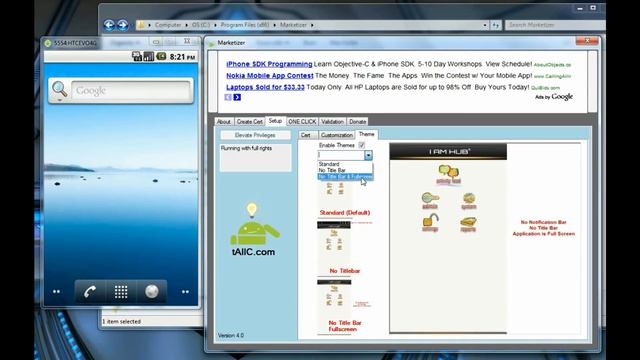This screenshot has height=360, width=640.
Task: Open the Customization sub-tab
Action: coord(337,135)
